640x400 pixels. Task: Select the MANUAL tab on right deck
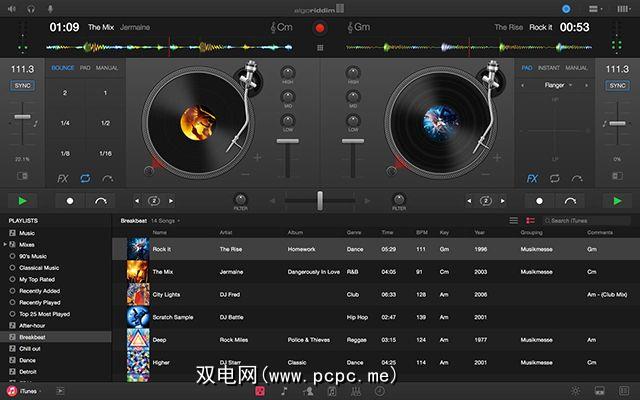pyautogui.click(x=576, y=68)
